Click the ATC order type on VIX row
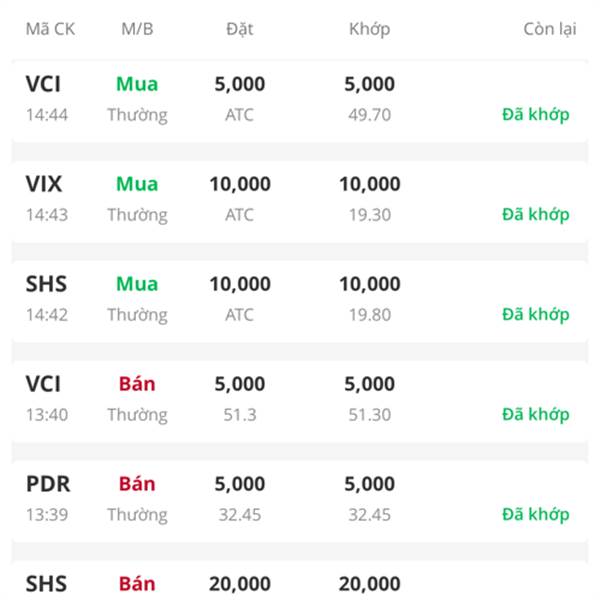The height and width of the screenshot is (600, 600). pos(240,215)
